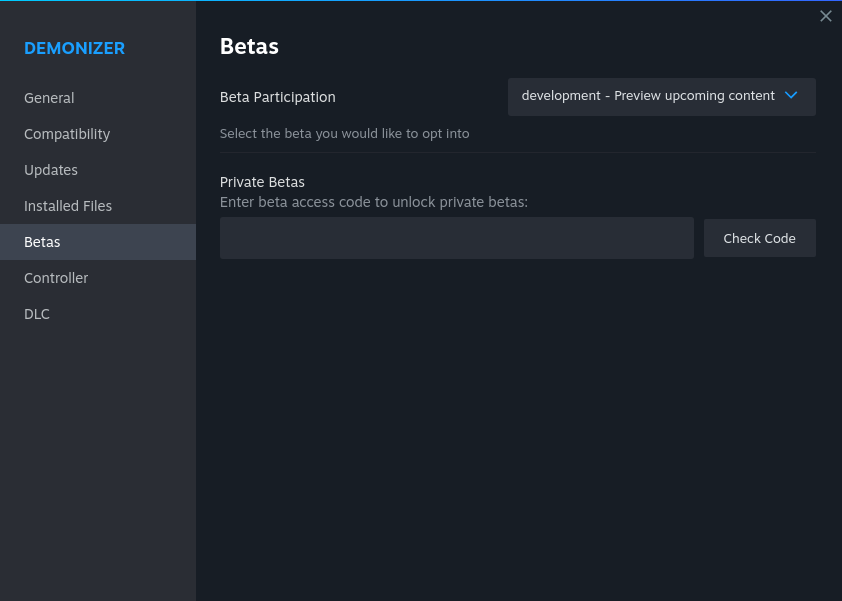Click the DEMONIZER game title
This screenshot has width=842, height=601.
pos(74,48)
